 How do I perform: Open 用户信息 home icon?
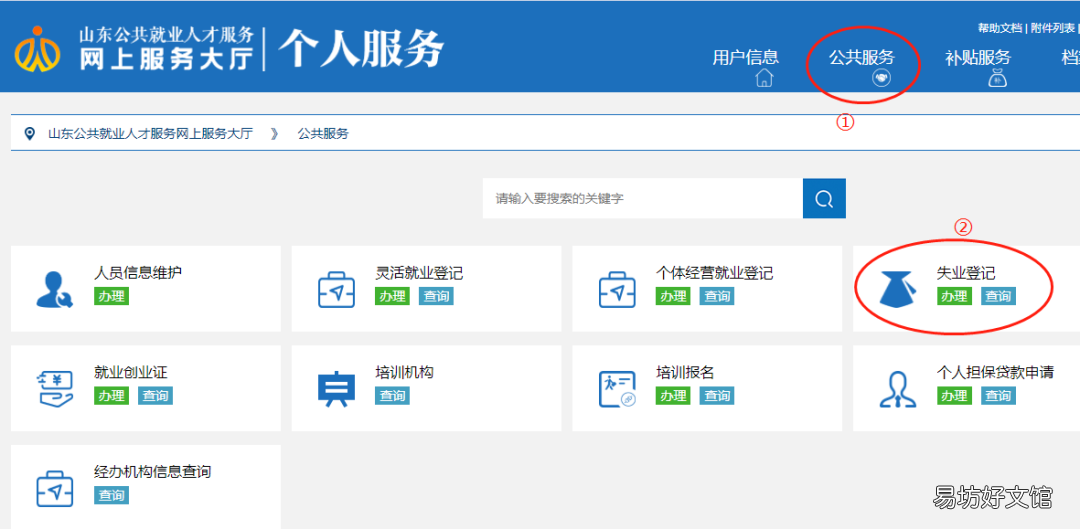764,78
